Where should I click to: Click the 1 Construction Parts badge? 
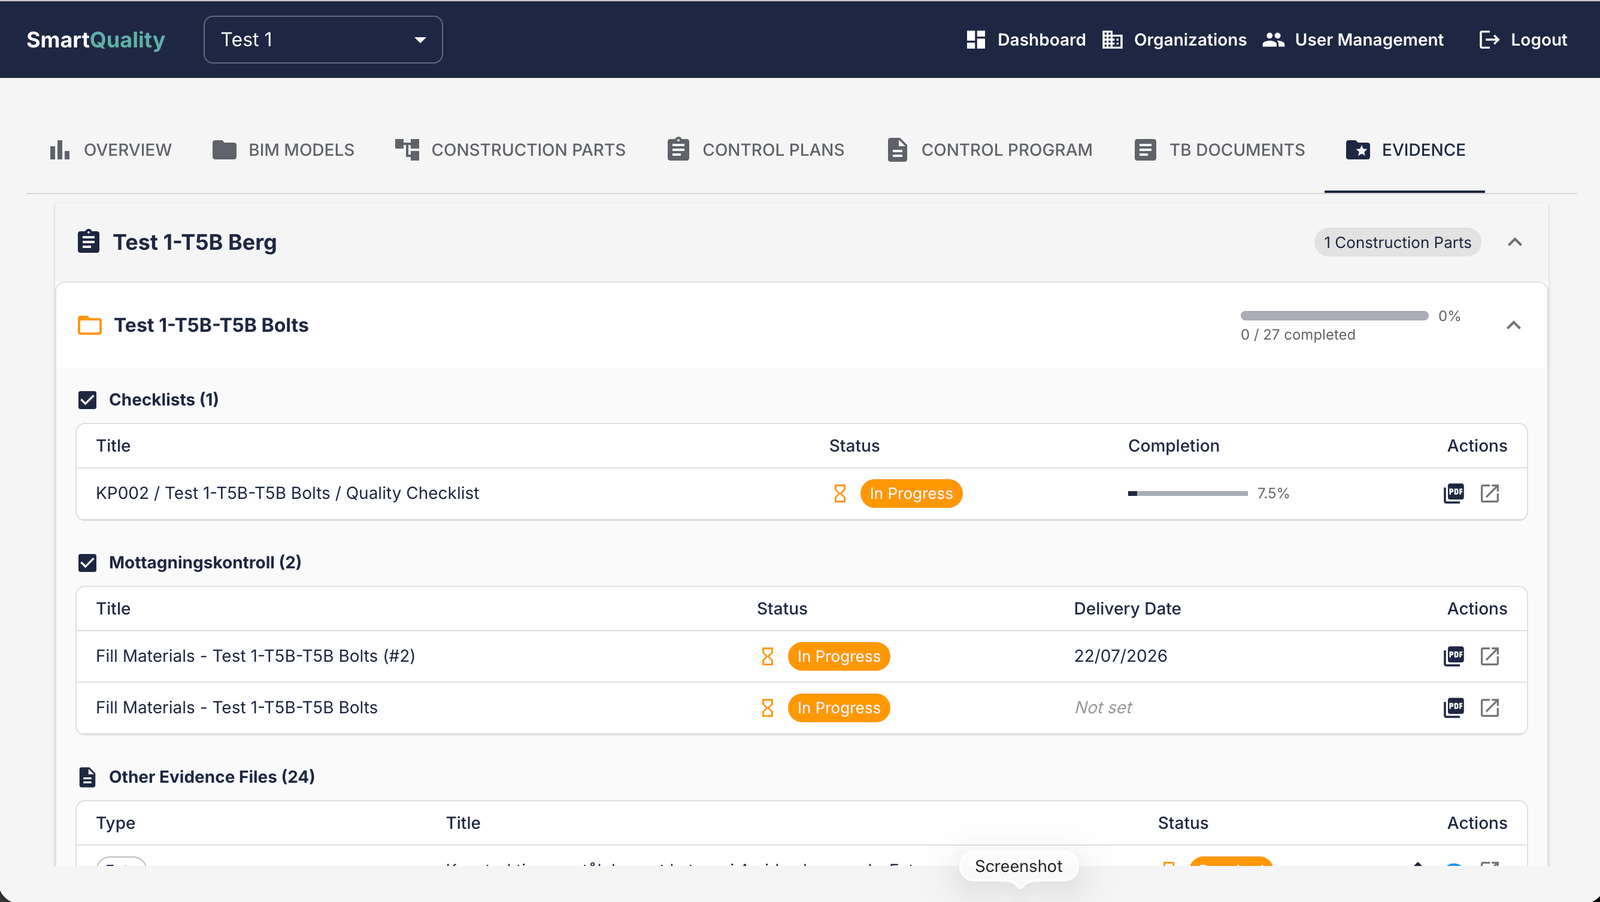point(1397,243)
